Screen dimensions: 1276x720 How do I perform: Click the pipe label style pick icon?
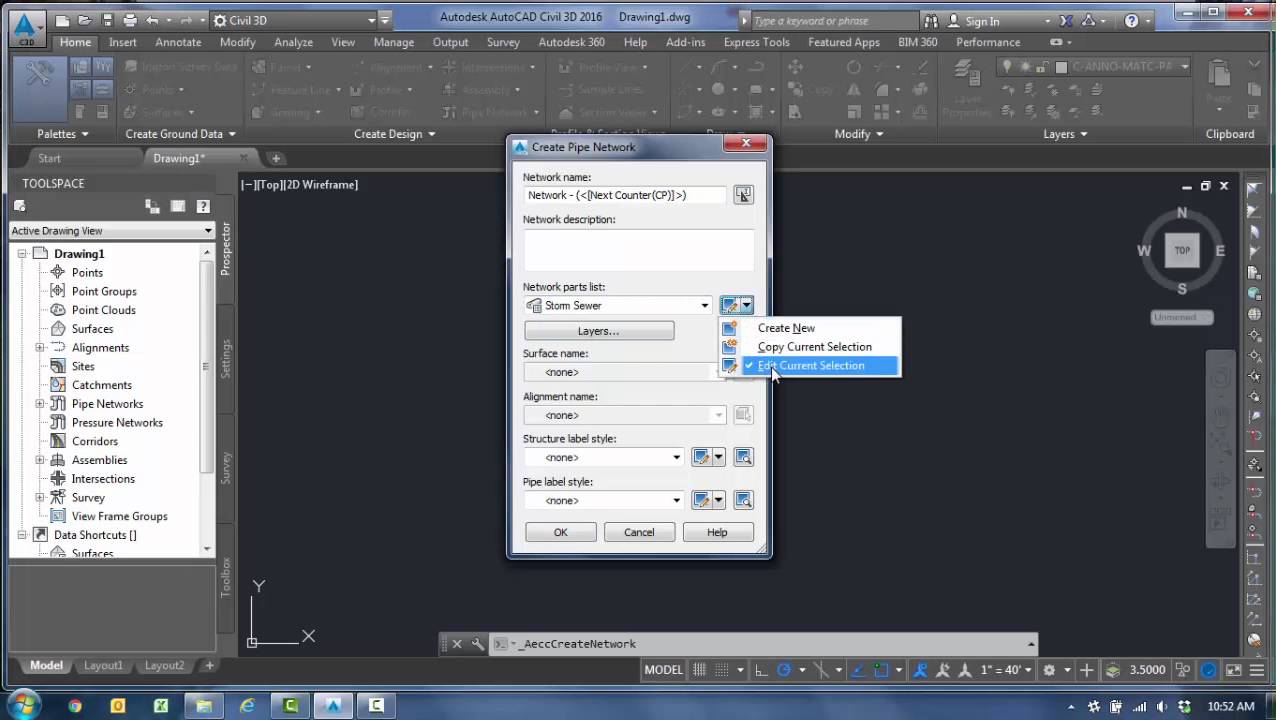(x=743, y=500)
